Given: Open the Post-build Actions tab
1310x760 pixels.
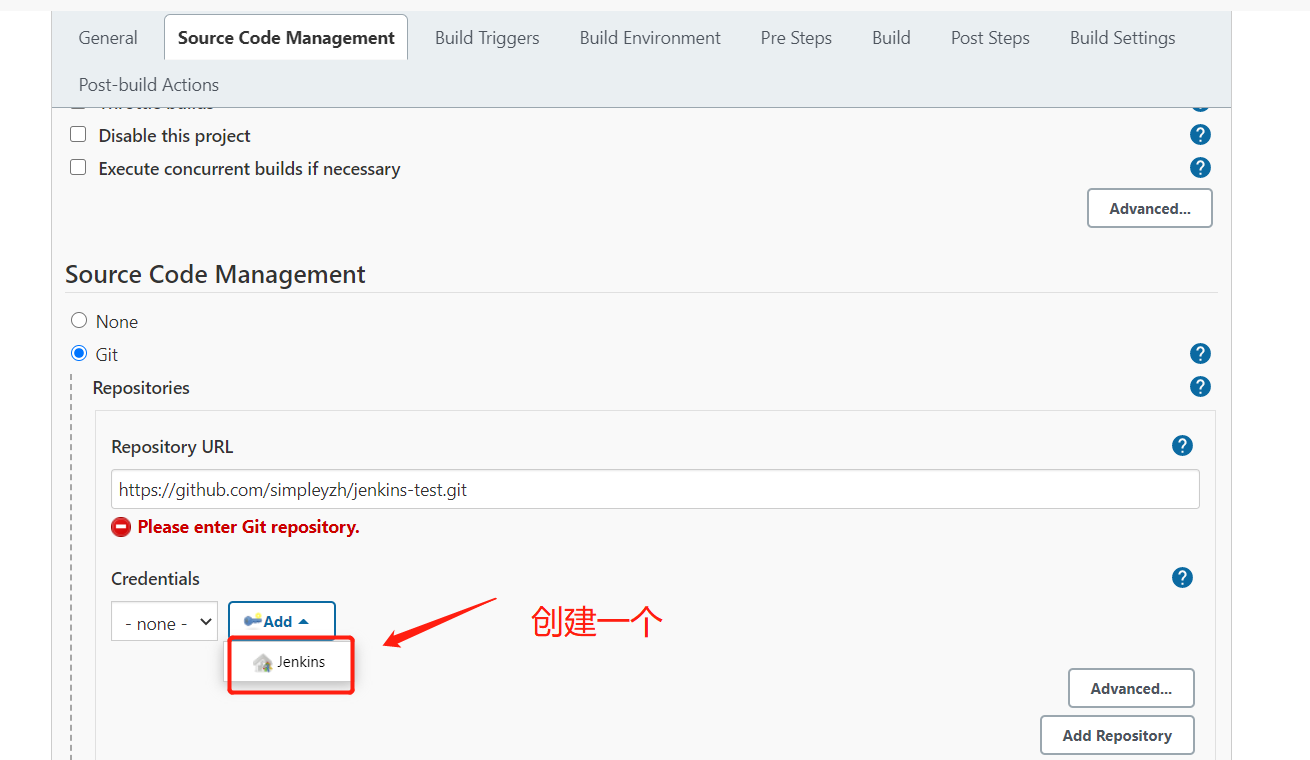Looking at the screenshot, I should 149,85.
